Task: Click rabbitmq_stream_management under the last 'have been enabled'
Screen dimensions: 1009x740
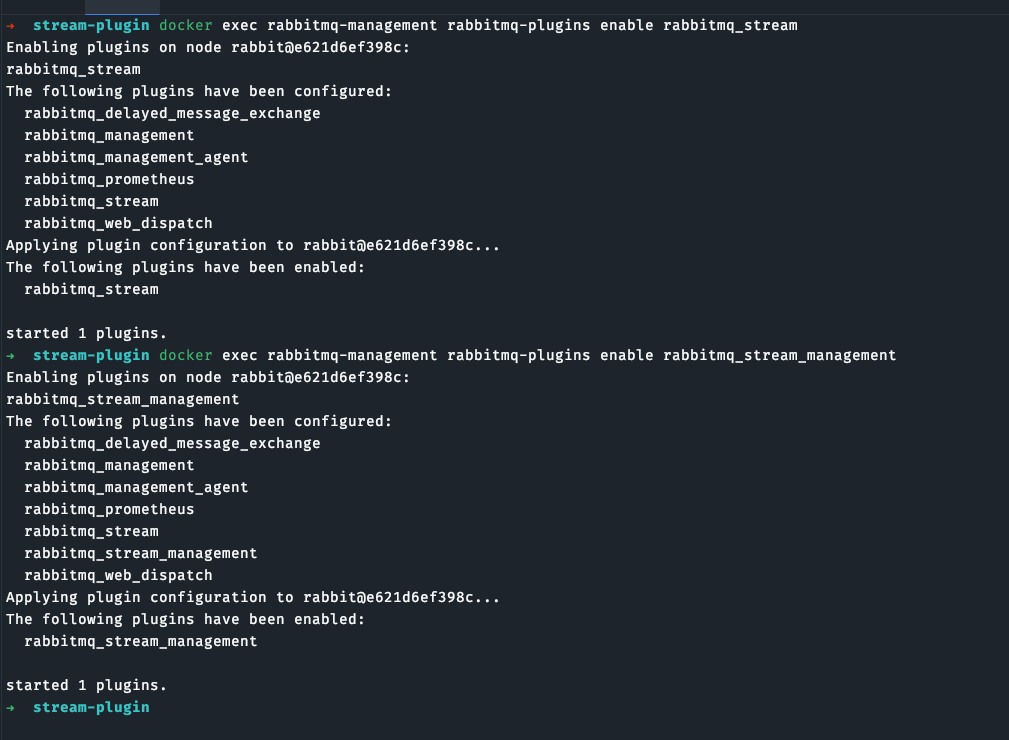Action: click(x=141, y=642)
